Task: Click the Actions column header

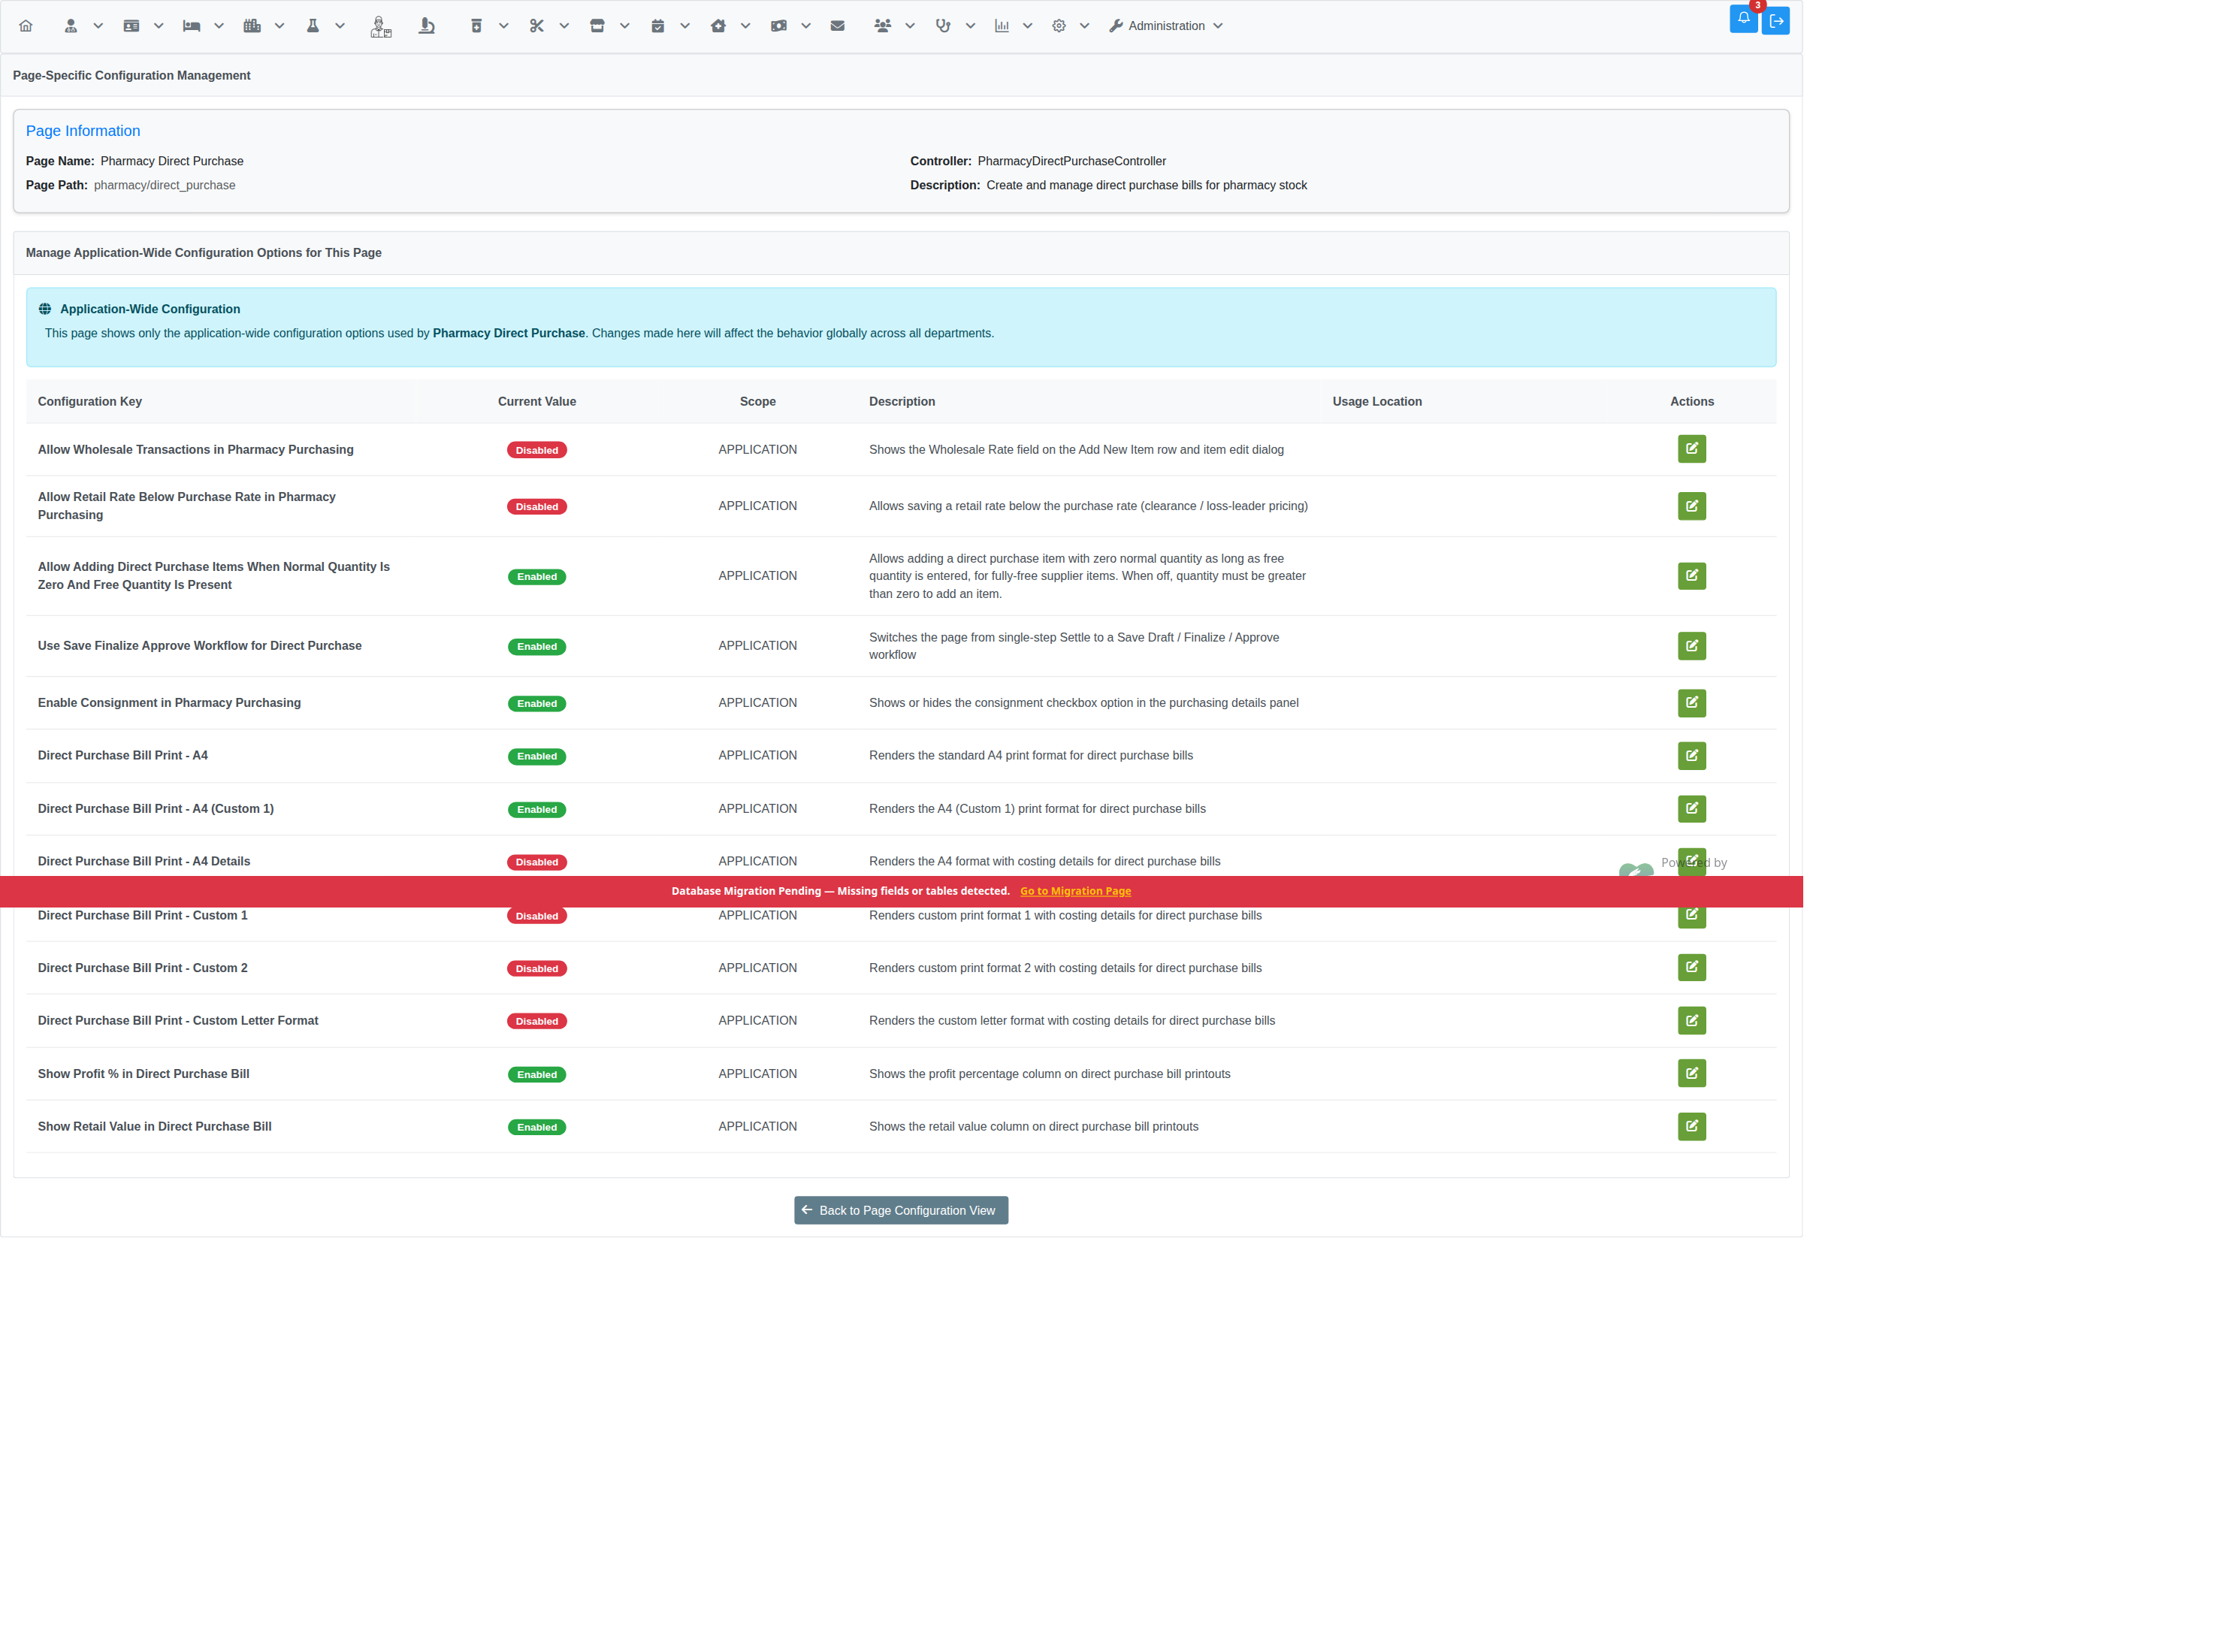Action: pyautogui.click(x=1692, y=402)
